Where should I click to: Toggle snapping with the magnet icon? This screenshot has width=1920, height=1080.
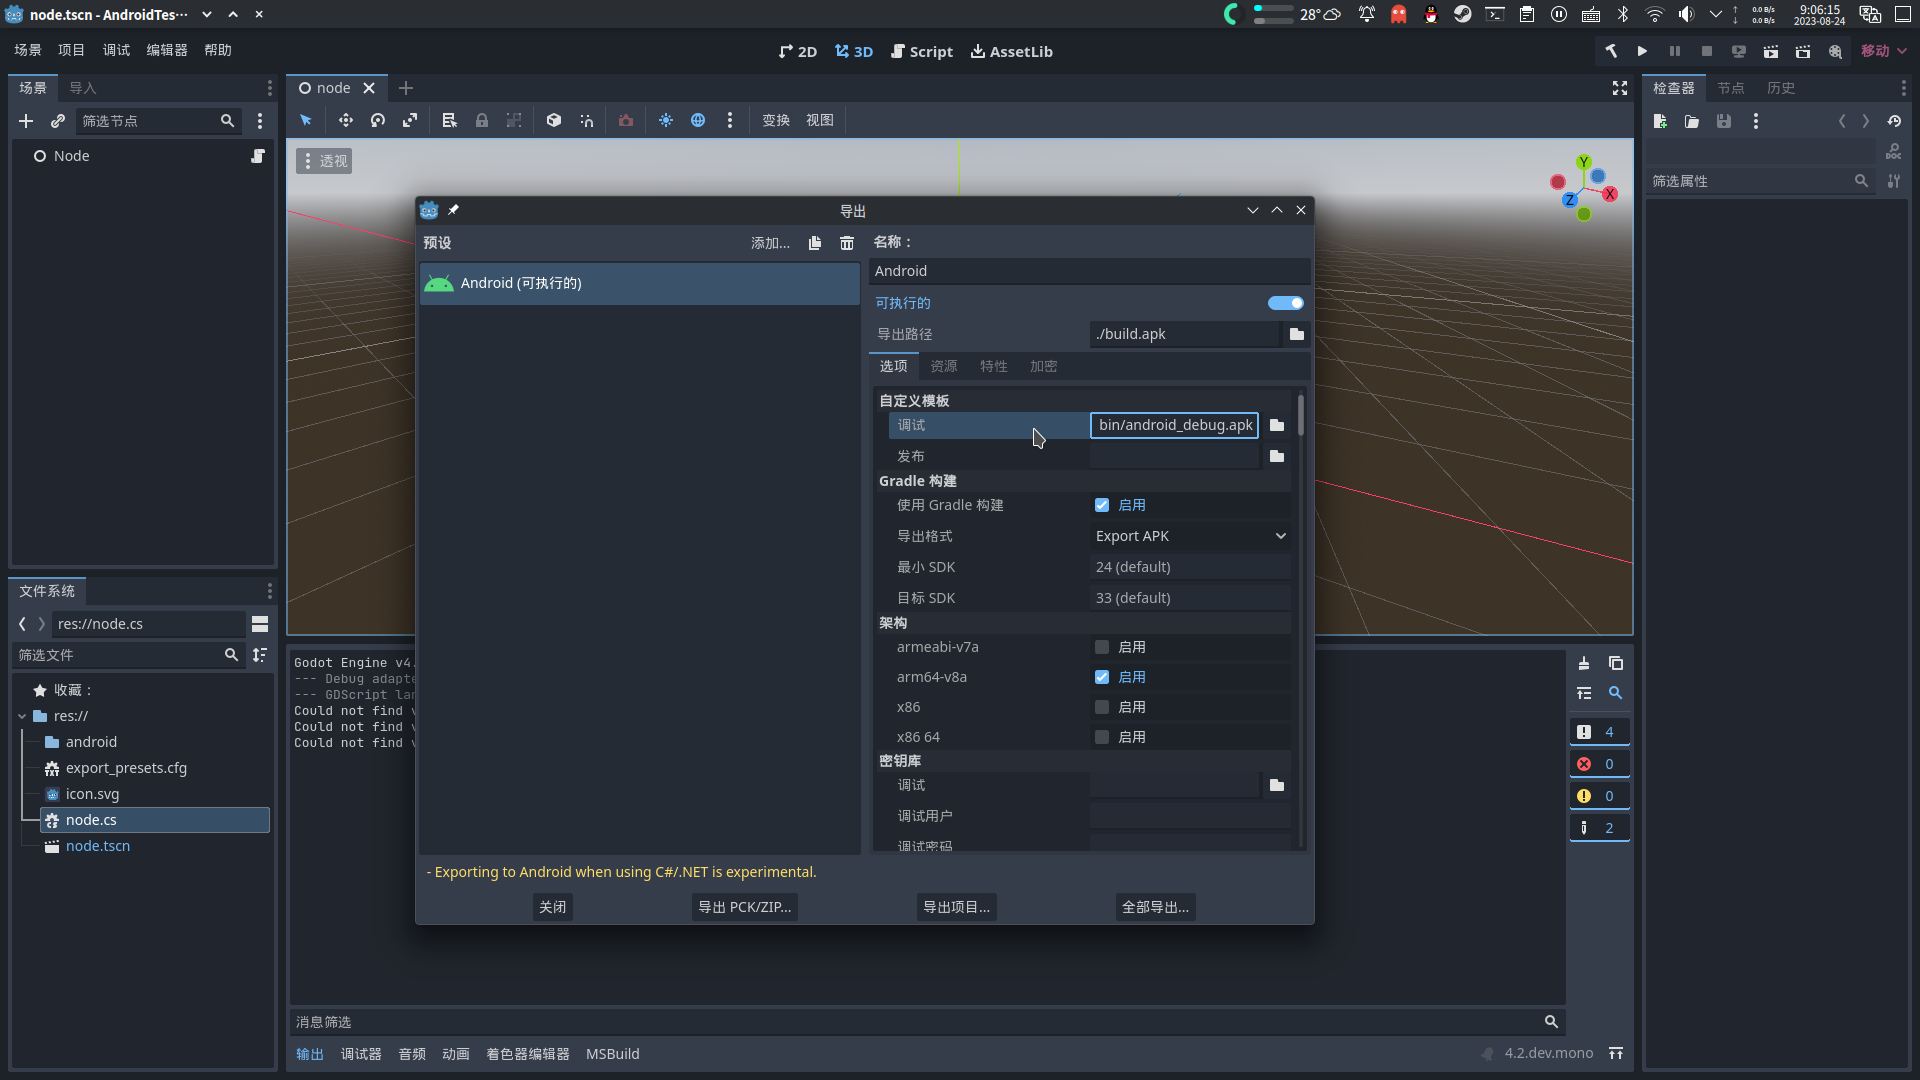pyautogui.click(x=587, y=120)
